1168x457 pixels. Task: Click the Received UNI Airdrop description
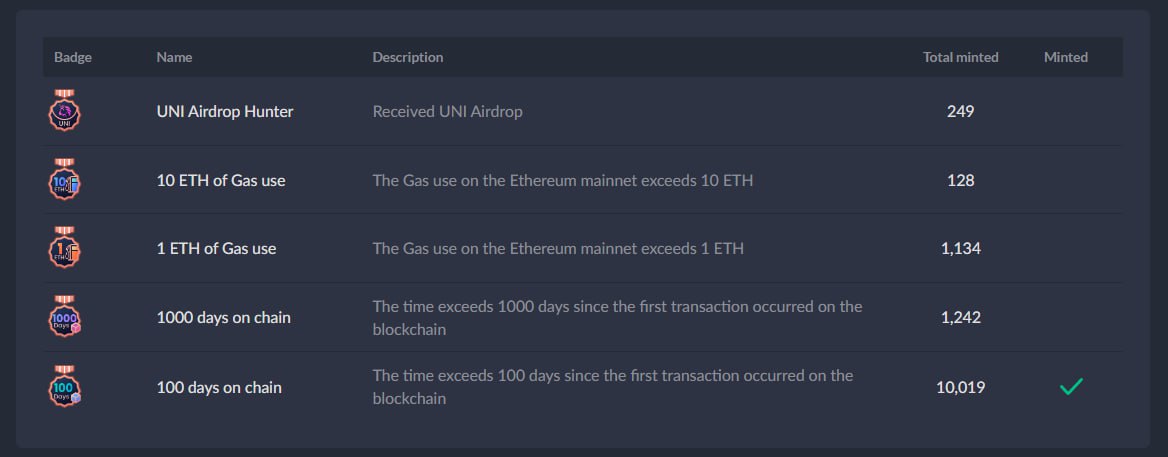click(447, 111)
